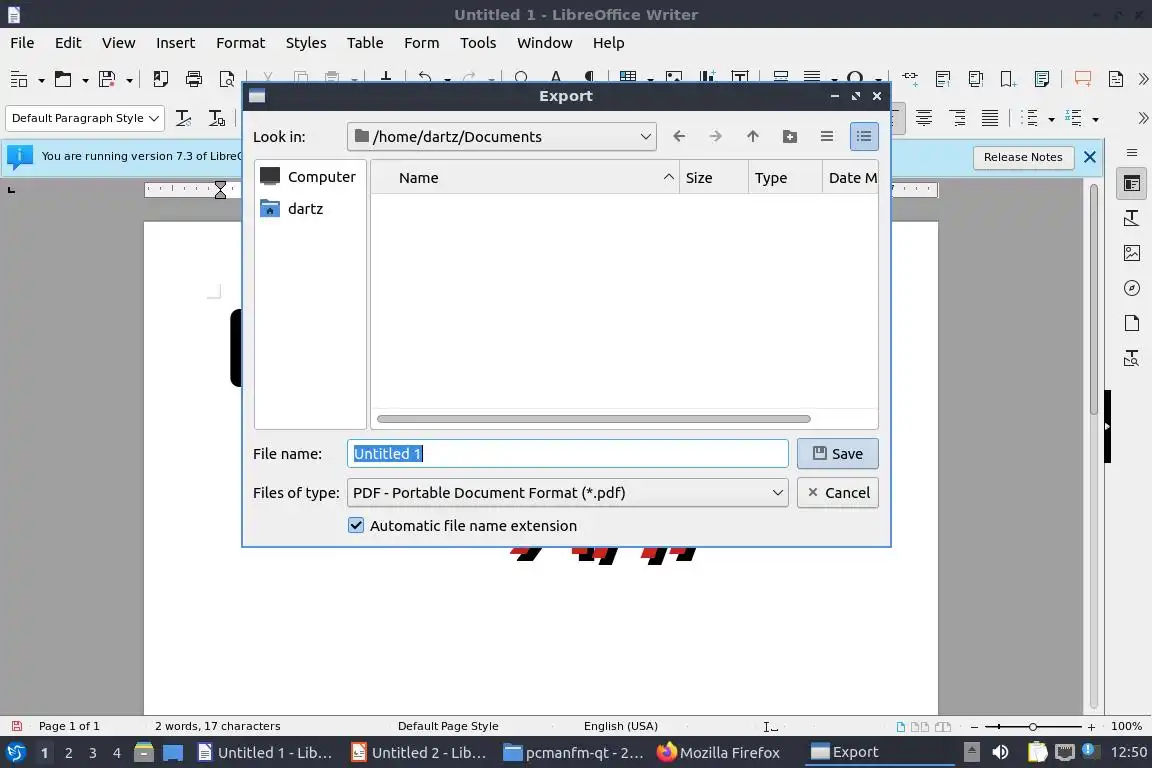
Task: Click the New document toolbar icon
Action: pos(19,79)
